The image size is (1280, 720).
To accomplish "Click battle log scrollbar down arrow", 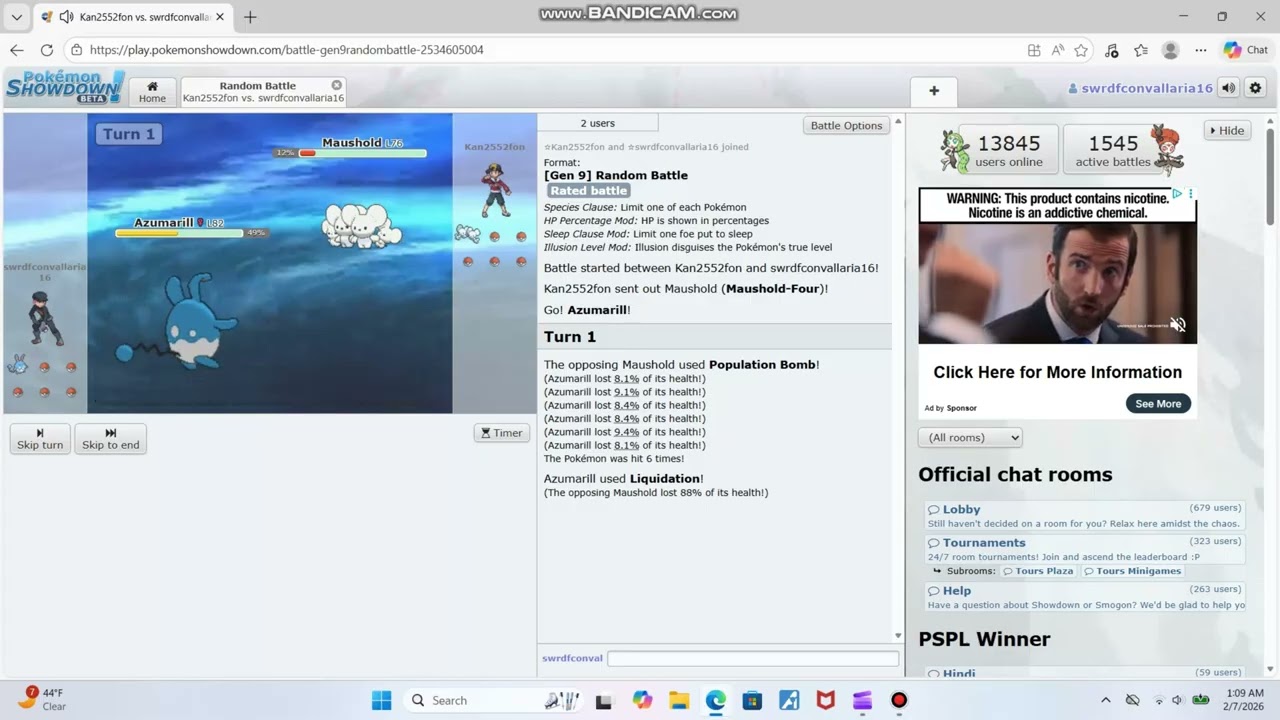I will coord(898,636).
